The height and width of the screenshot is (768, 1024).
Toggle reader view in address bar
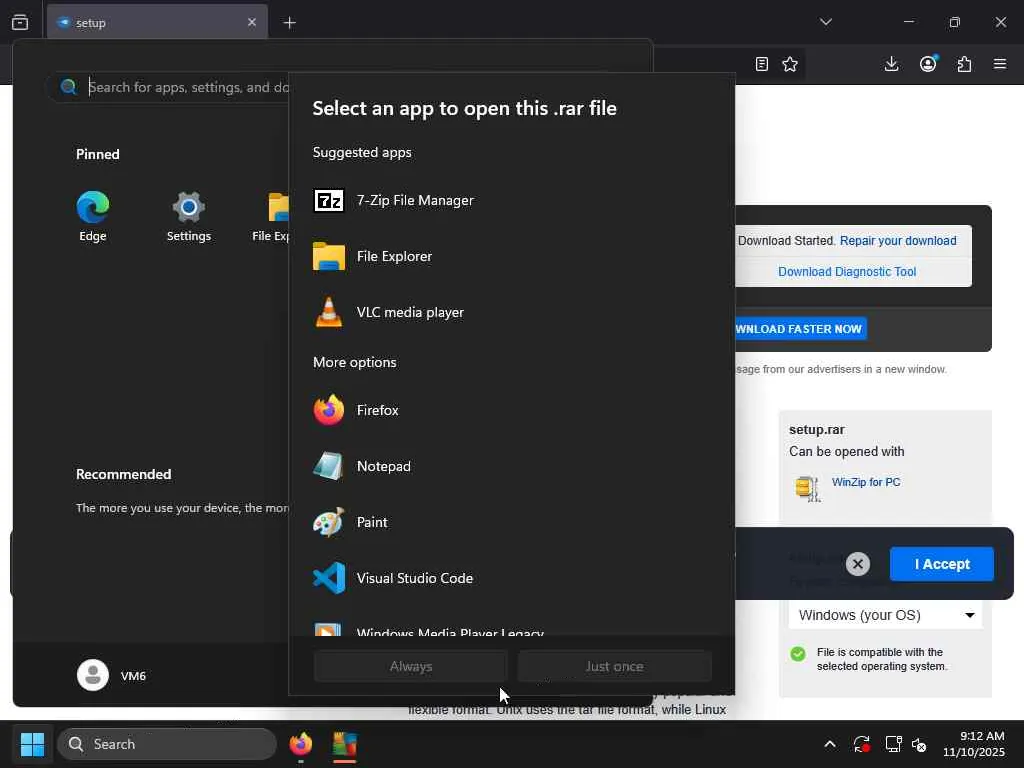pos(761,64)
